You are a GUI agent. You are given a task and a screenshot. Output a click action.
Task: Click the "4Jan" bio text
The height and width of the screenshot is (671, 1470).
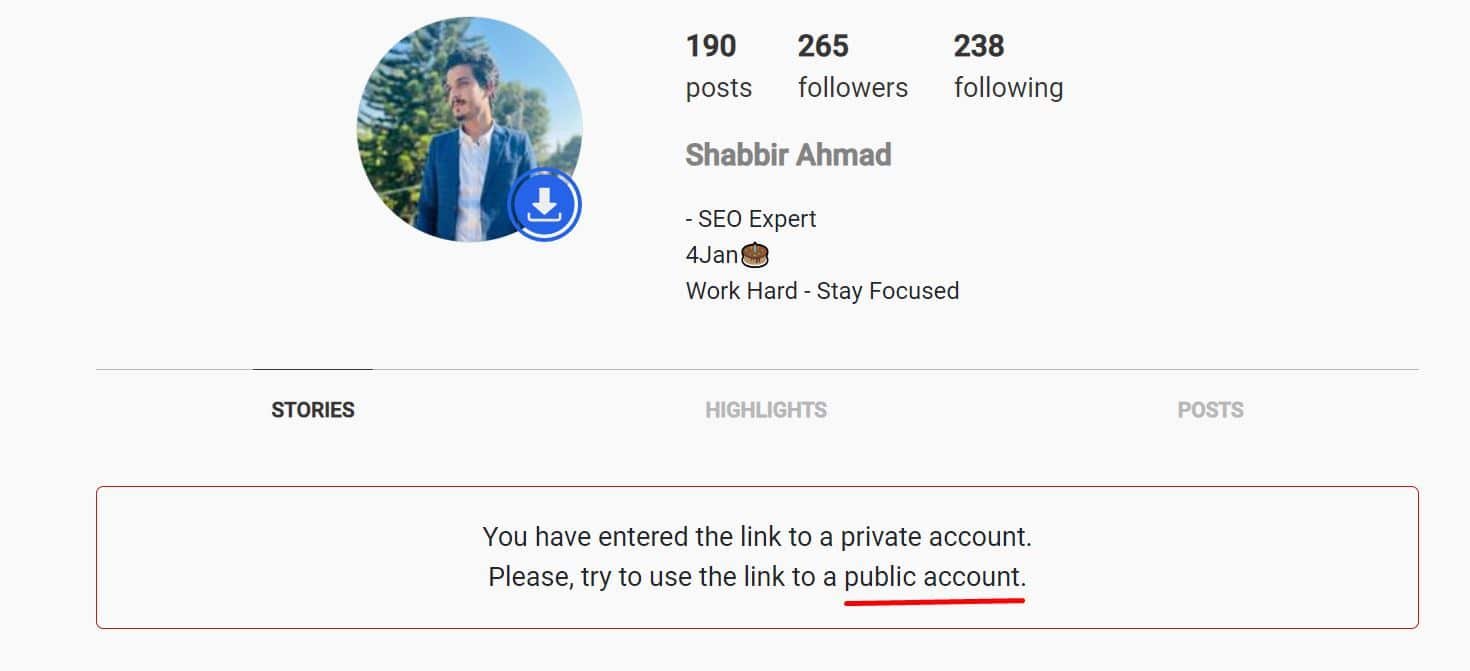point(712,255)
